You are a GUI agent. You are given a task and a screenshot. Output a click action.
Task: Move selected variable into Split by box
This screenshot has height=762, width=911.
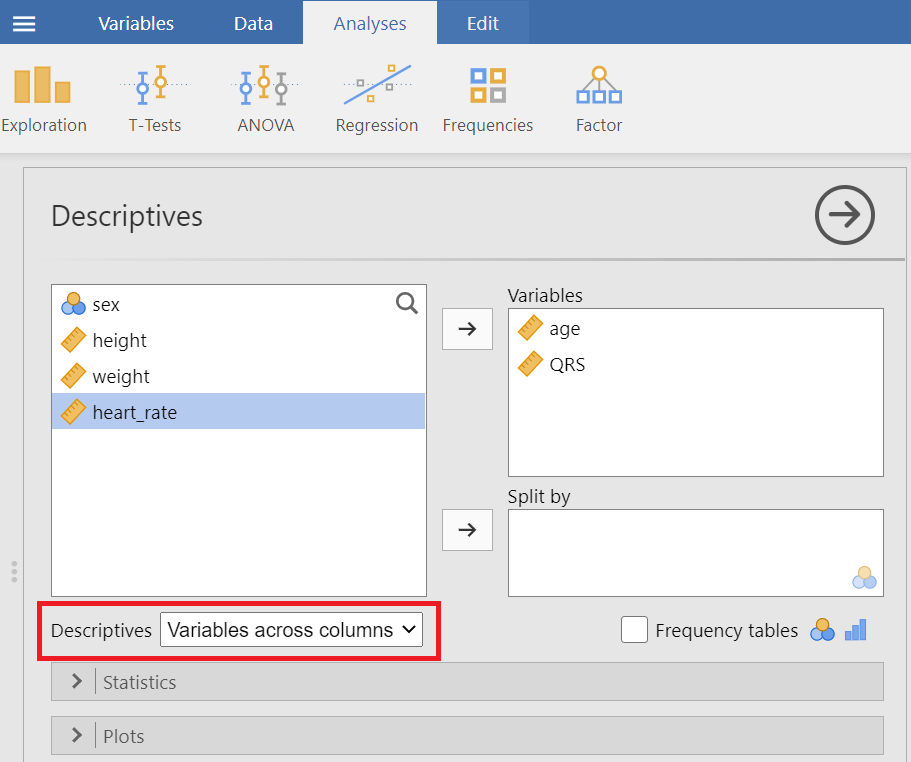pyautogui.click(x=467, y=530)
